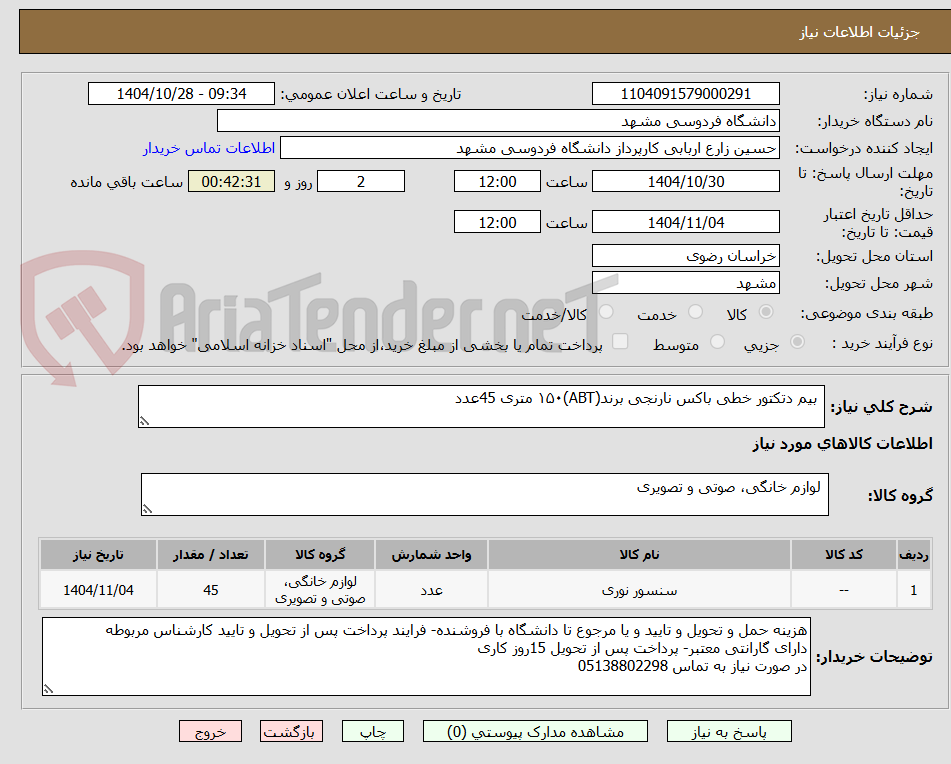Screen dimensions: 951x764
Task: Toggle the اسناد خزانه اسلامی payment checkbox
Action: (620, 341)
